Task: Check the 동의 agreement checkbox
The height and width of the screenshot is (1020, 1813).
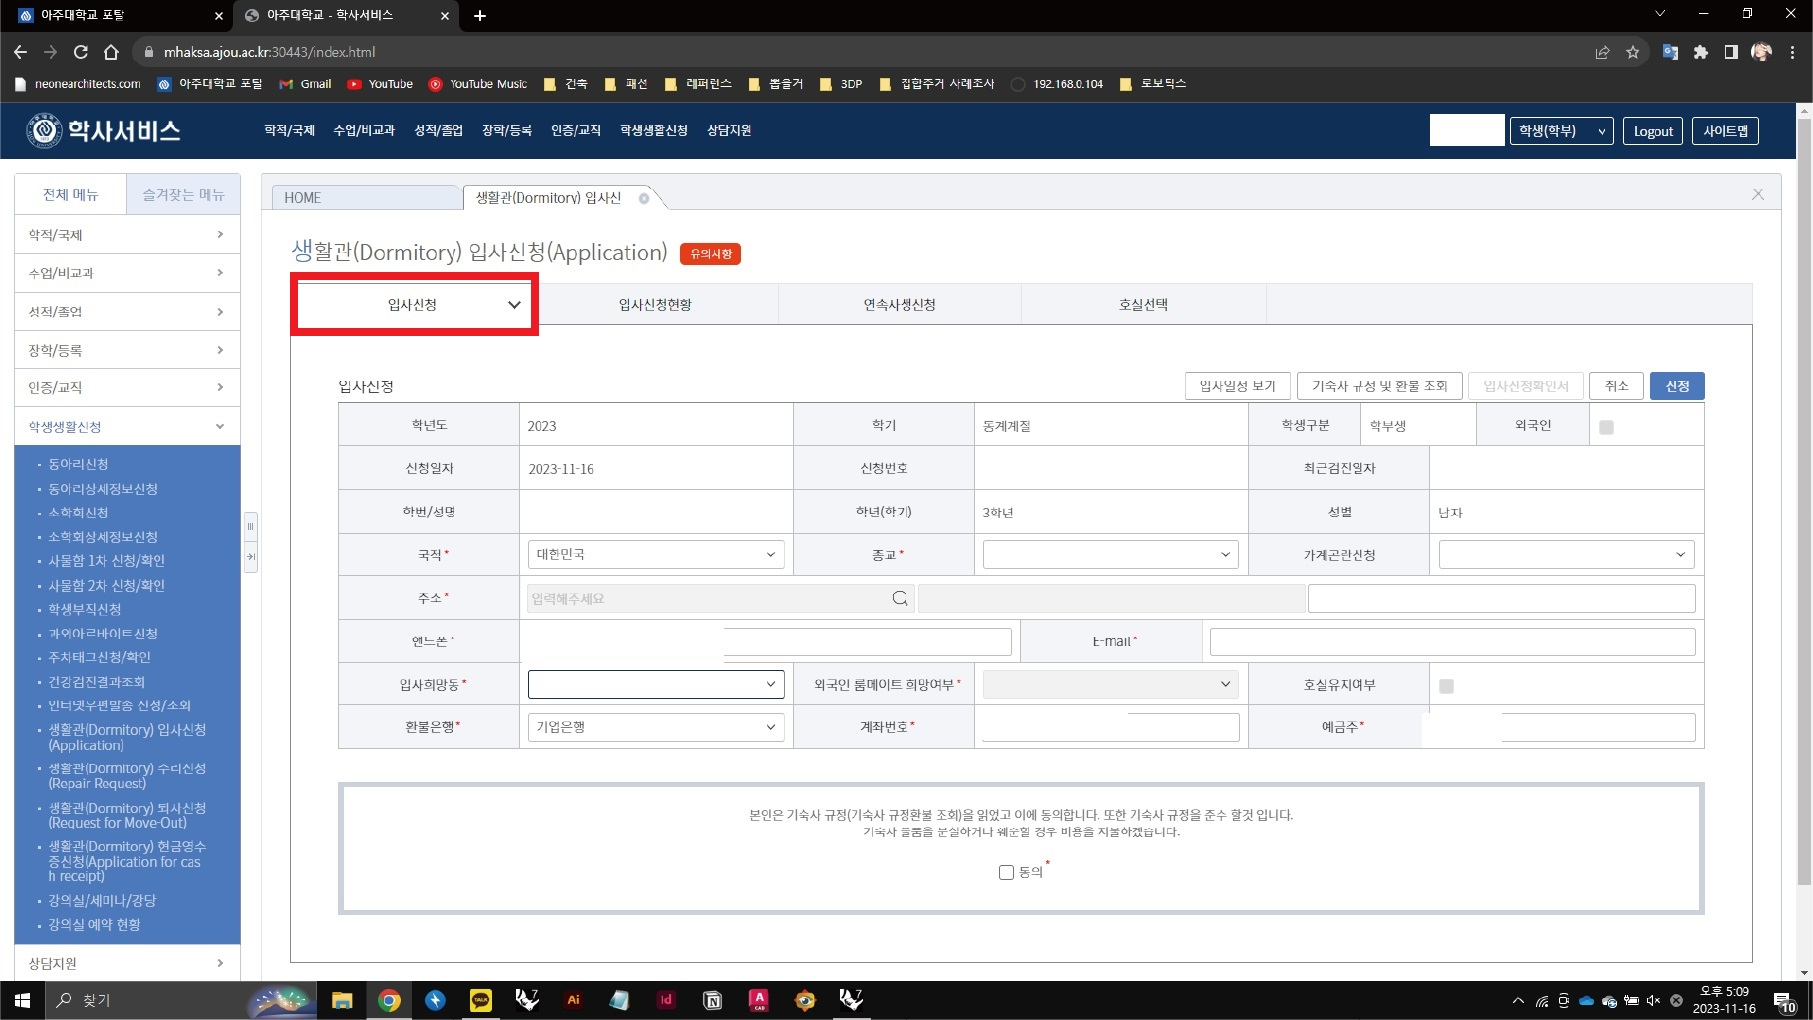Action: tap(1006, 872)
